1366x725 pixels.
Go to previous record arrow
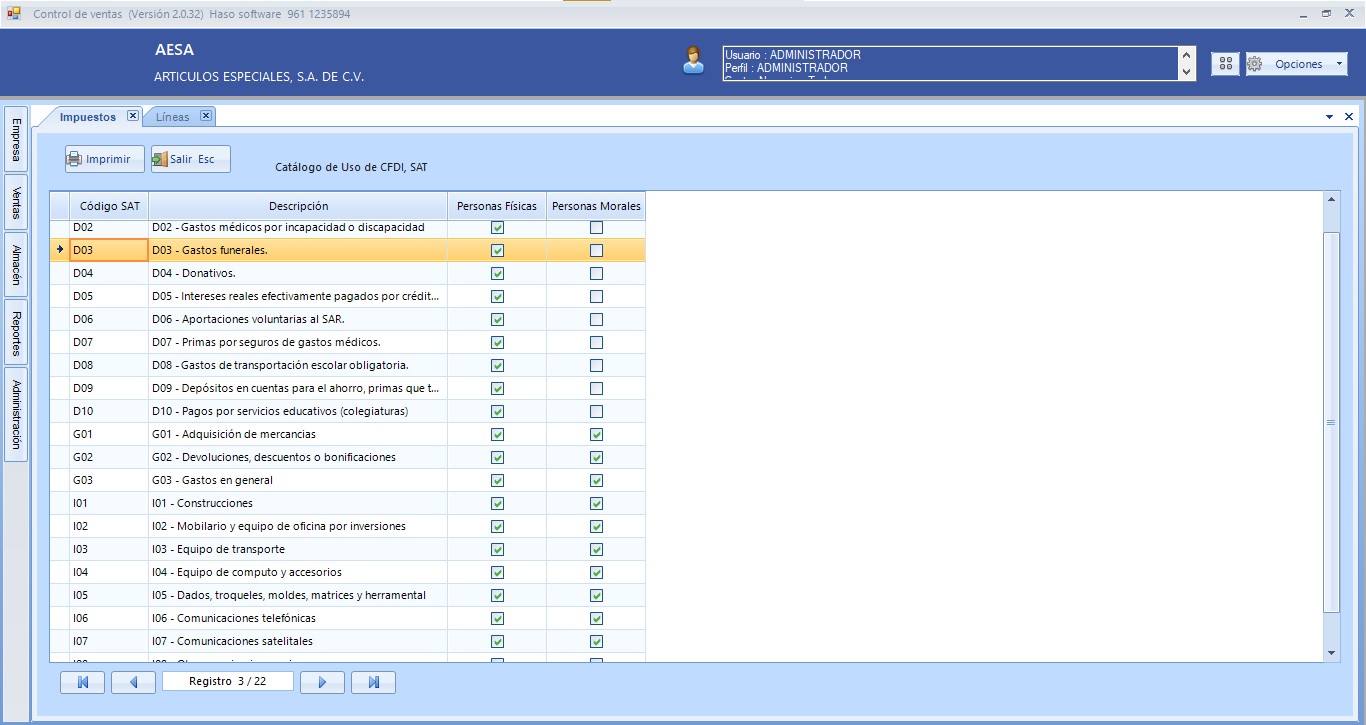pos(133,682)
